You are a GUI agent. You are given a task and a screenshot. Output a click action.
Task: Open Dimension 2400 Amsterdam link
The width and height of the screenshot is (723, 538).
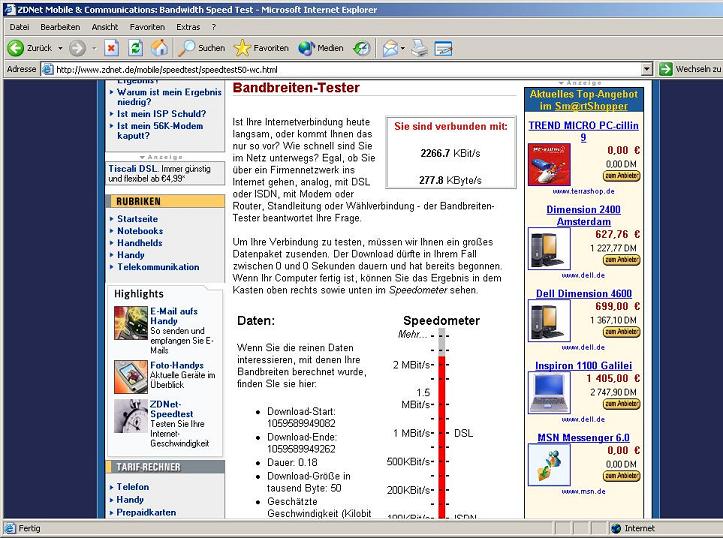583,215
